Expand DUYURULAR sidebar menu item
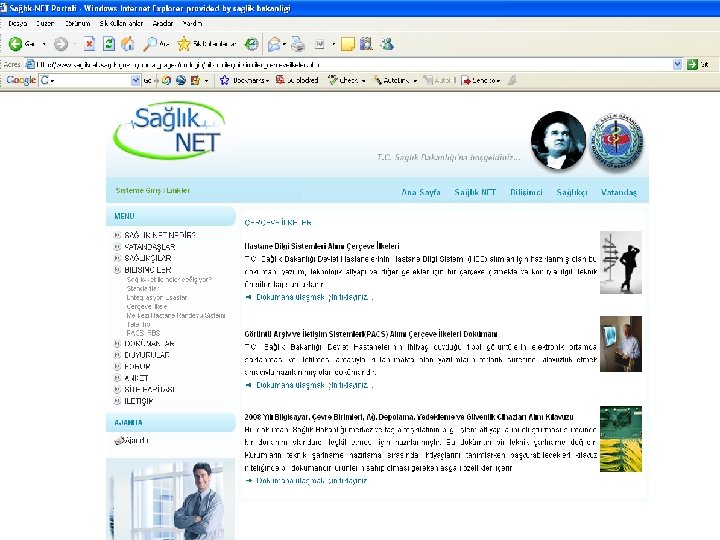 (117, 355)
